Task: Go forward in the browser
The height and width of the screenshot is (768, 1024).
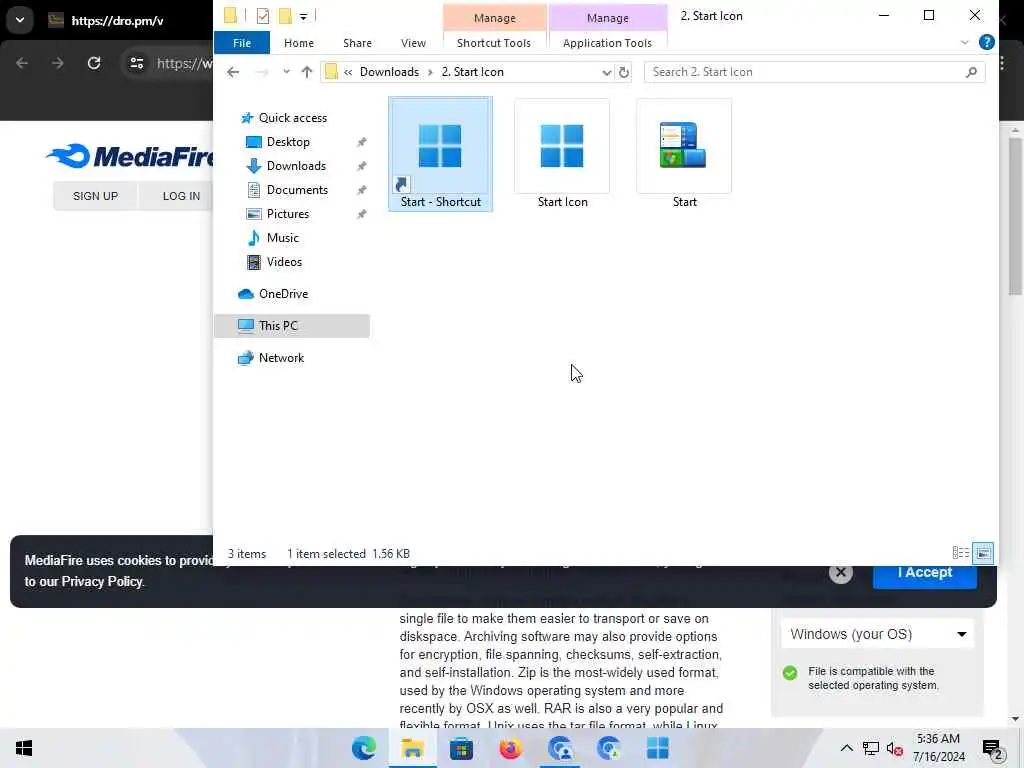Action: point(57,63)
